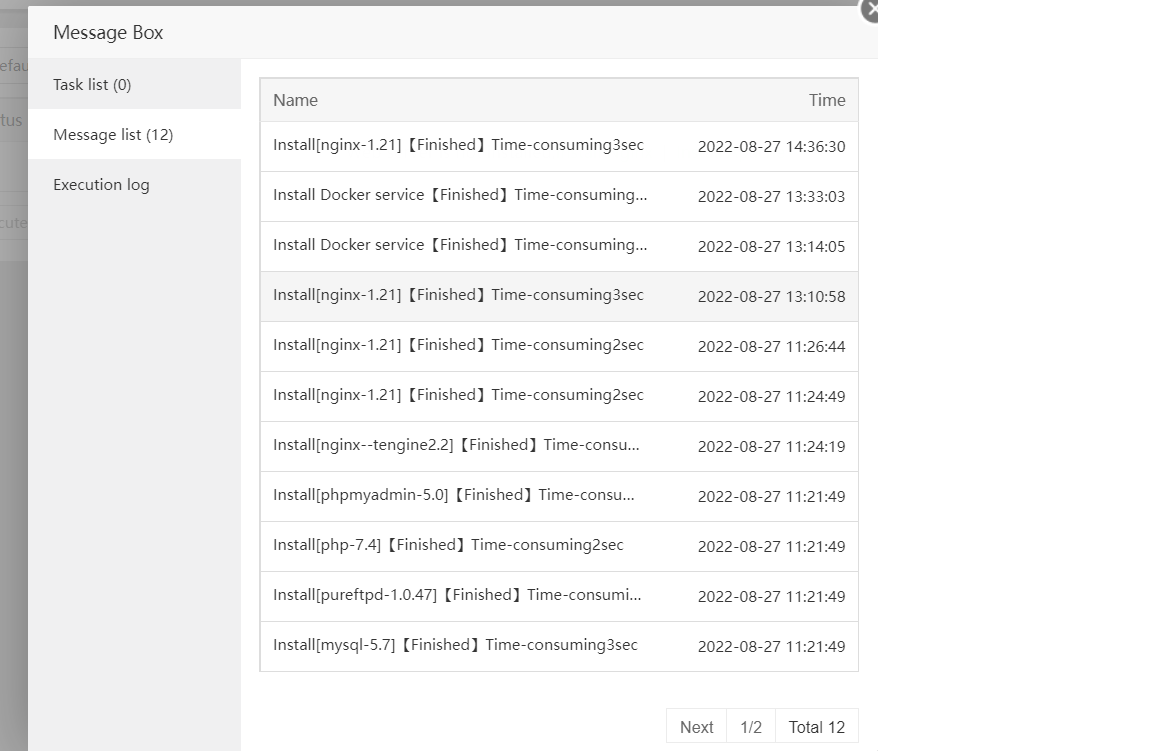Click the Total 12 count label
The width and height of the screenshot is (1152, 751).
point(816,727)
